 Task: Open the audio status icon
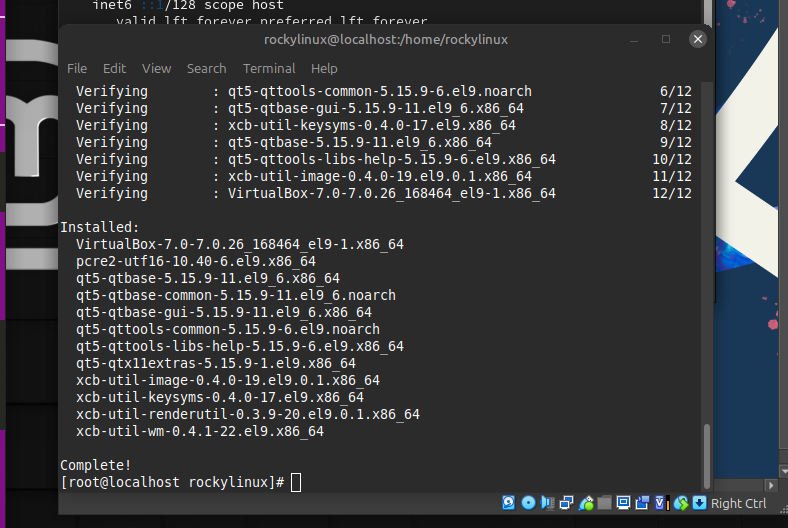[547, 503]
